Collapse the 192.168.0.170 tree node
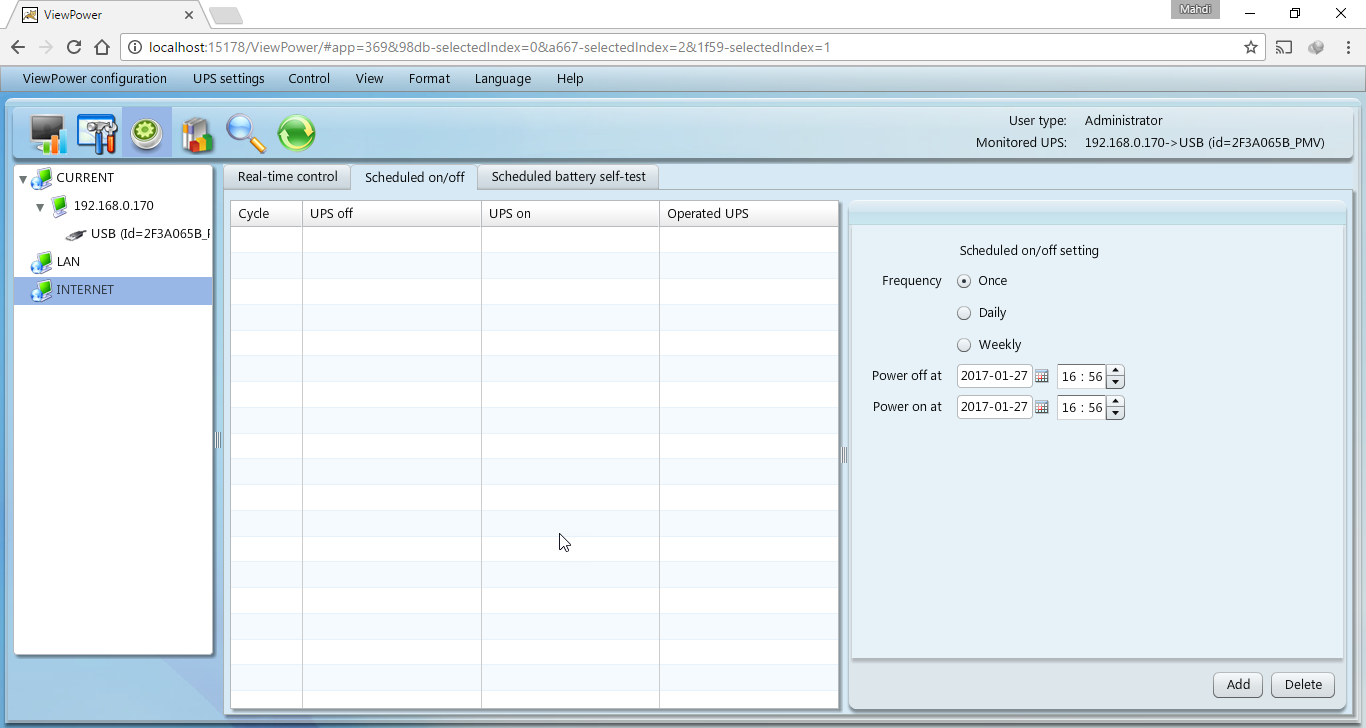The height and width of the screenshot is (728, 1366). [x=40, y=207]
